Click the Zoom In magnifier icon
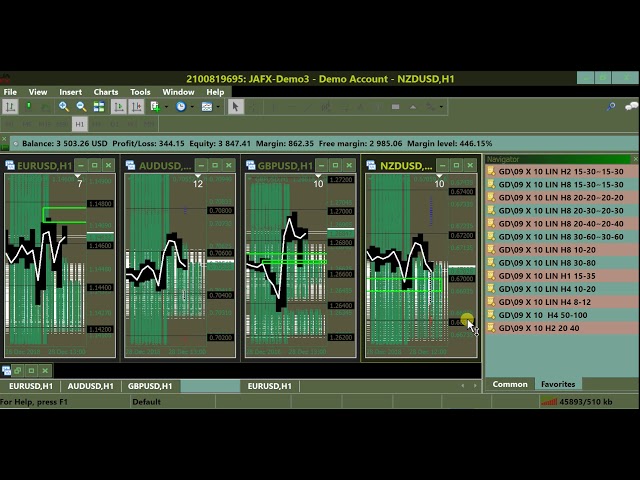This screenshot has height=480, width=640. click(64, 106)
